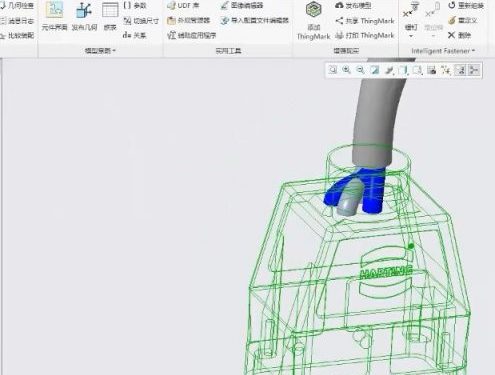Open the UDF 库 library
Viewport: 495px width, 375px height.
[x=183, y=5]
